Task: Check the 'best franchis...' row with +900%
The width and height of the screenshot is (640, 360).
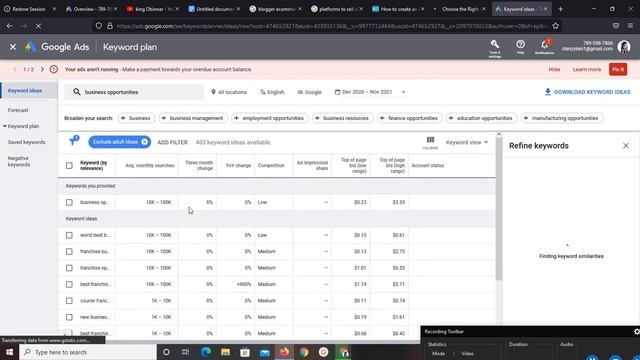Action: coord(69,284)
